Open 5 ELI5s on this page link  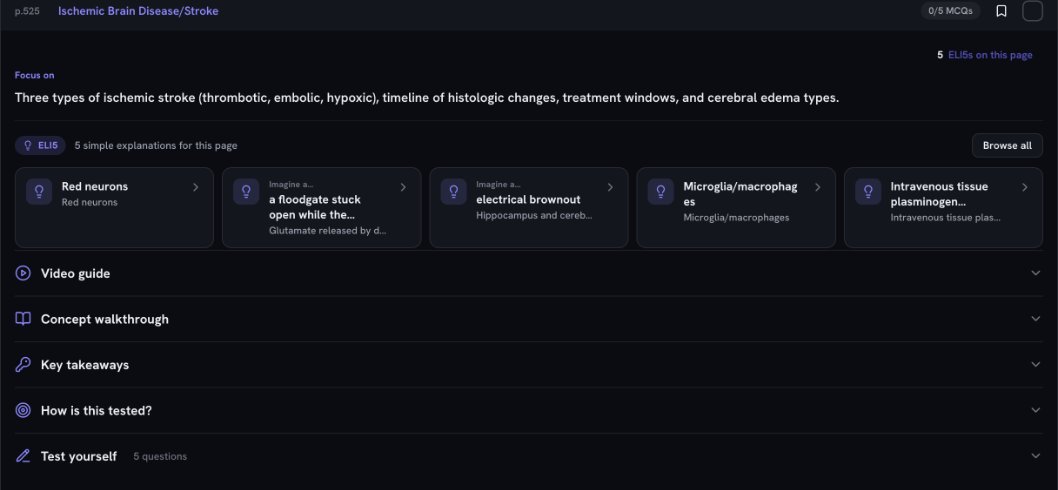click(x=984, y=55)
